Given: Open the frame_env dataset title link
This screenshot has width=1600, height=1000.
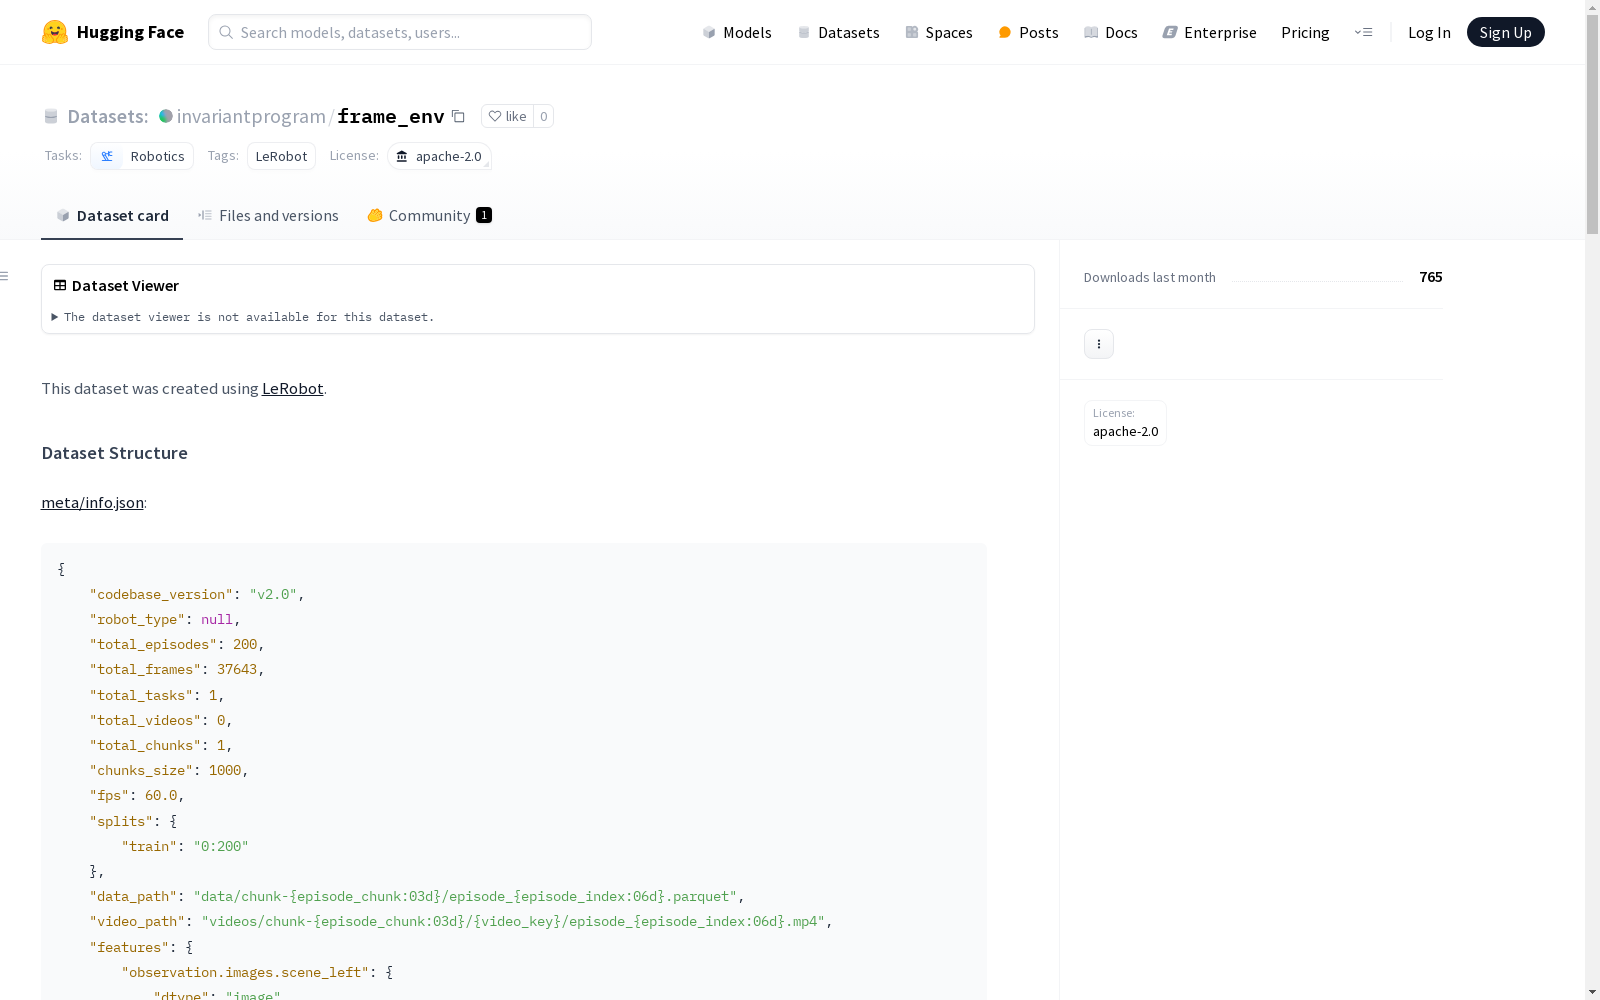Looking at the screenshot, I should (x=390, y=116).
